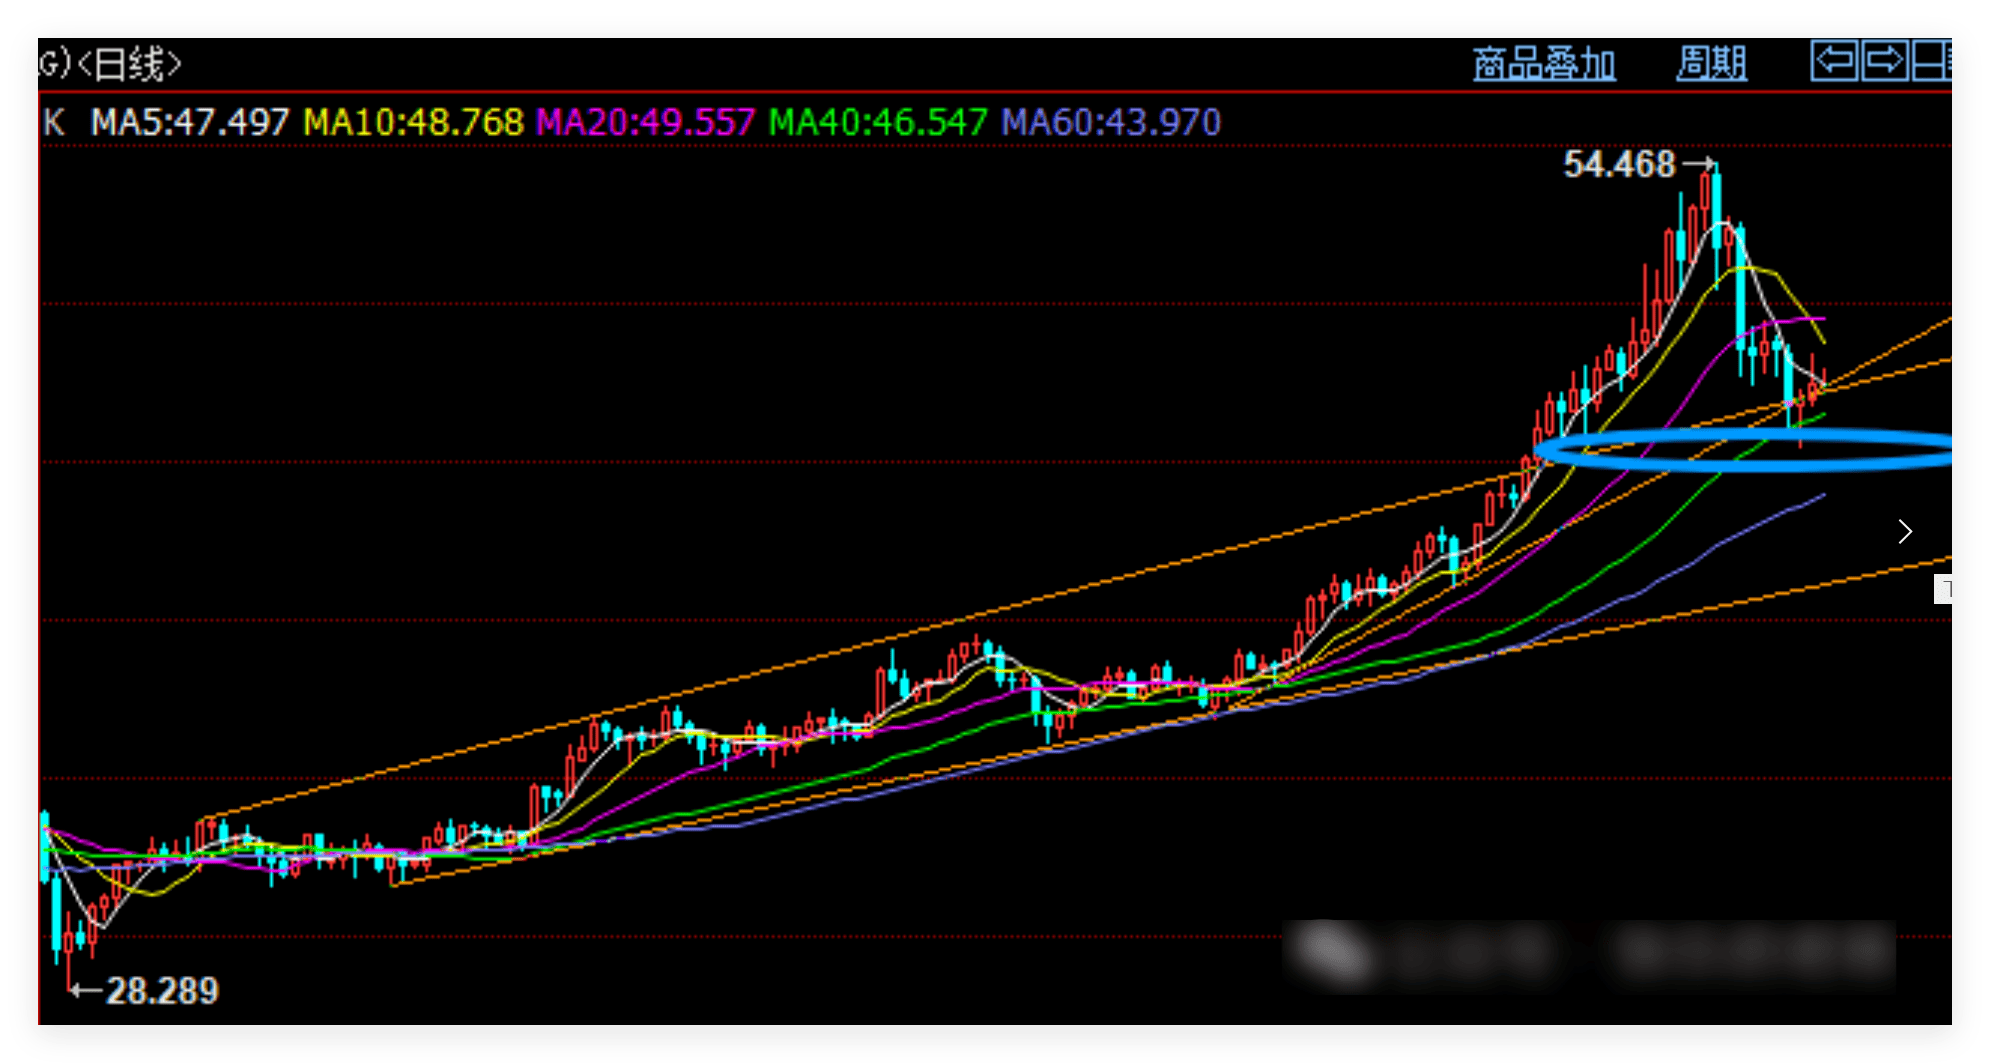Click the split window layout icon
This screenshot has height=1063, width=1990.
[x=1932, y=61]
